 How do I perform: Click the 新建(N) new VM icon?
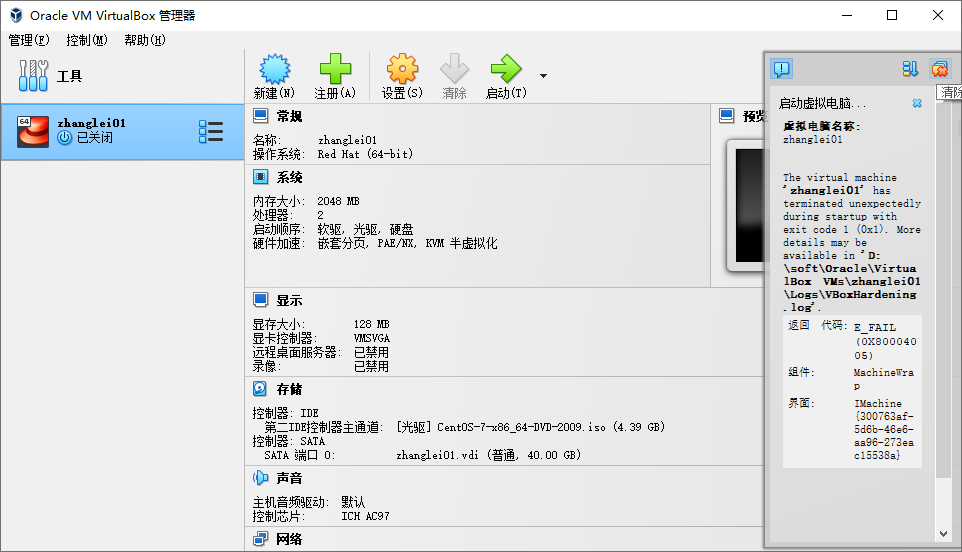(274, 69)
